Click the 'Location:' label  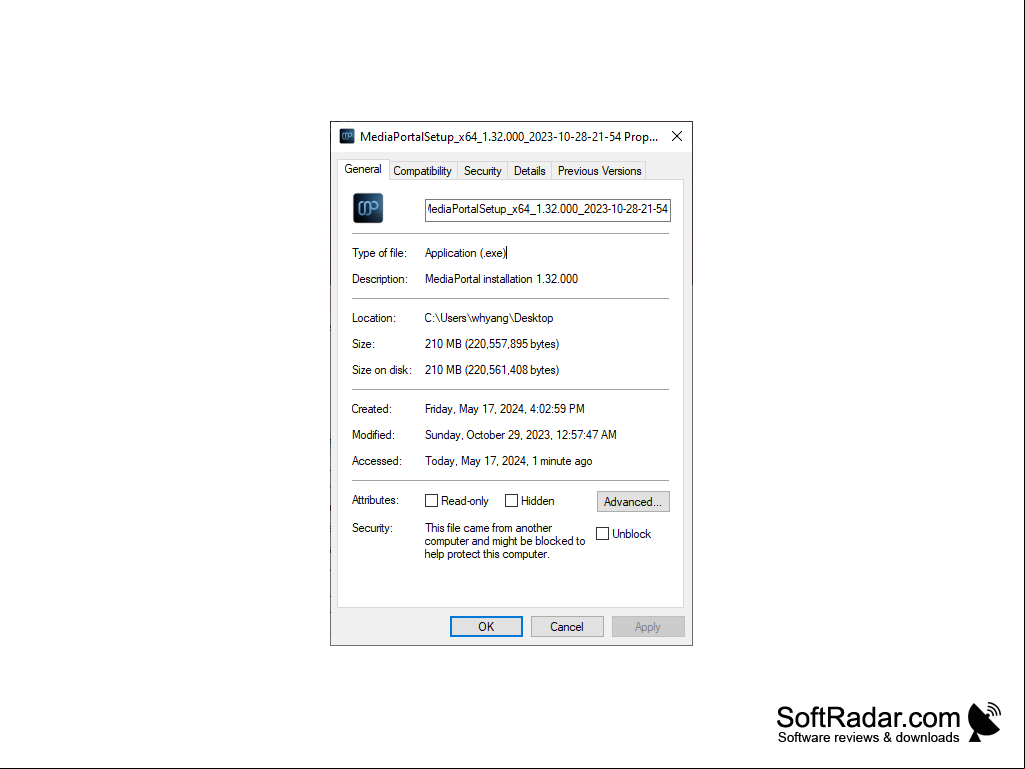click(374, 318)
